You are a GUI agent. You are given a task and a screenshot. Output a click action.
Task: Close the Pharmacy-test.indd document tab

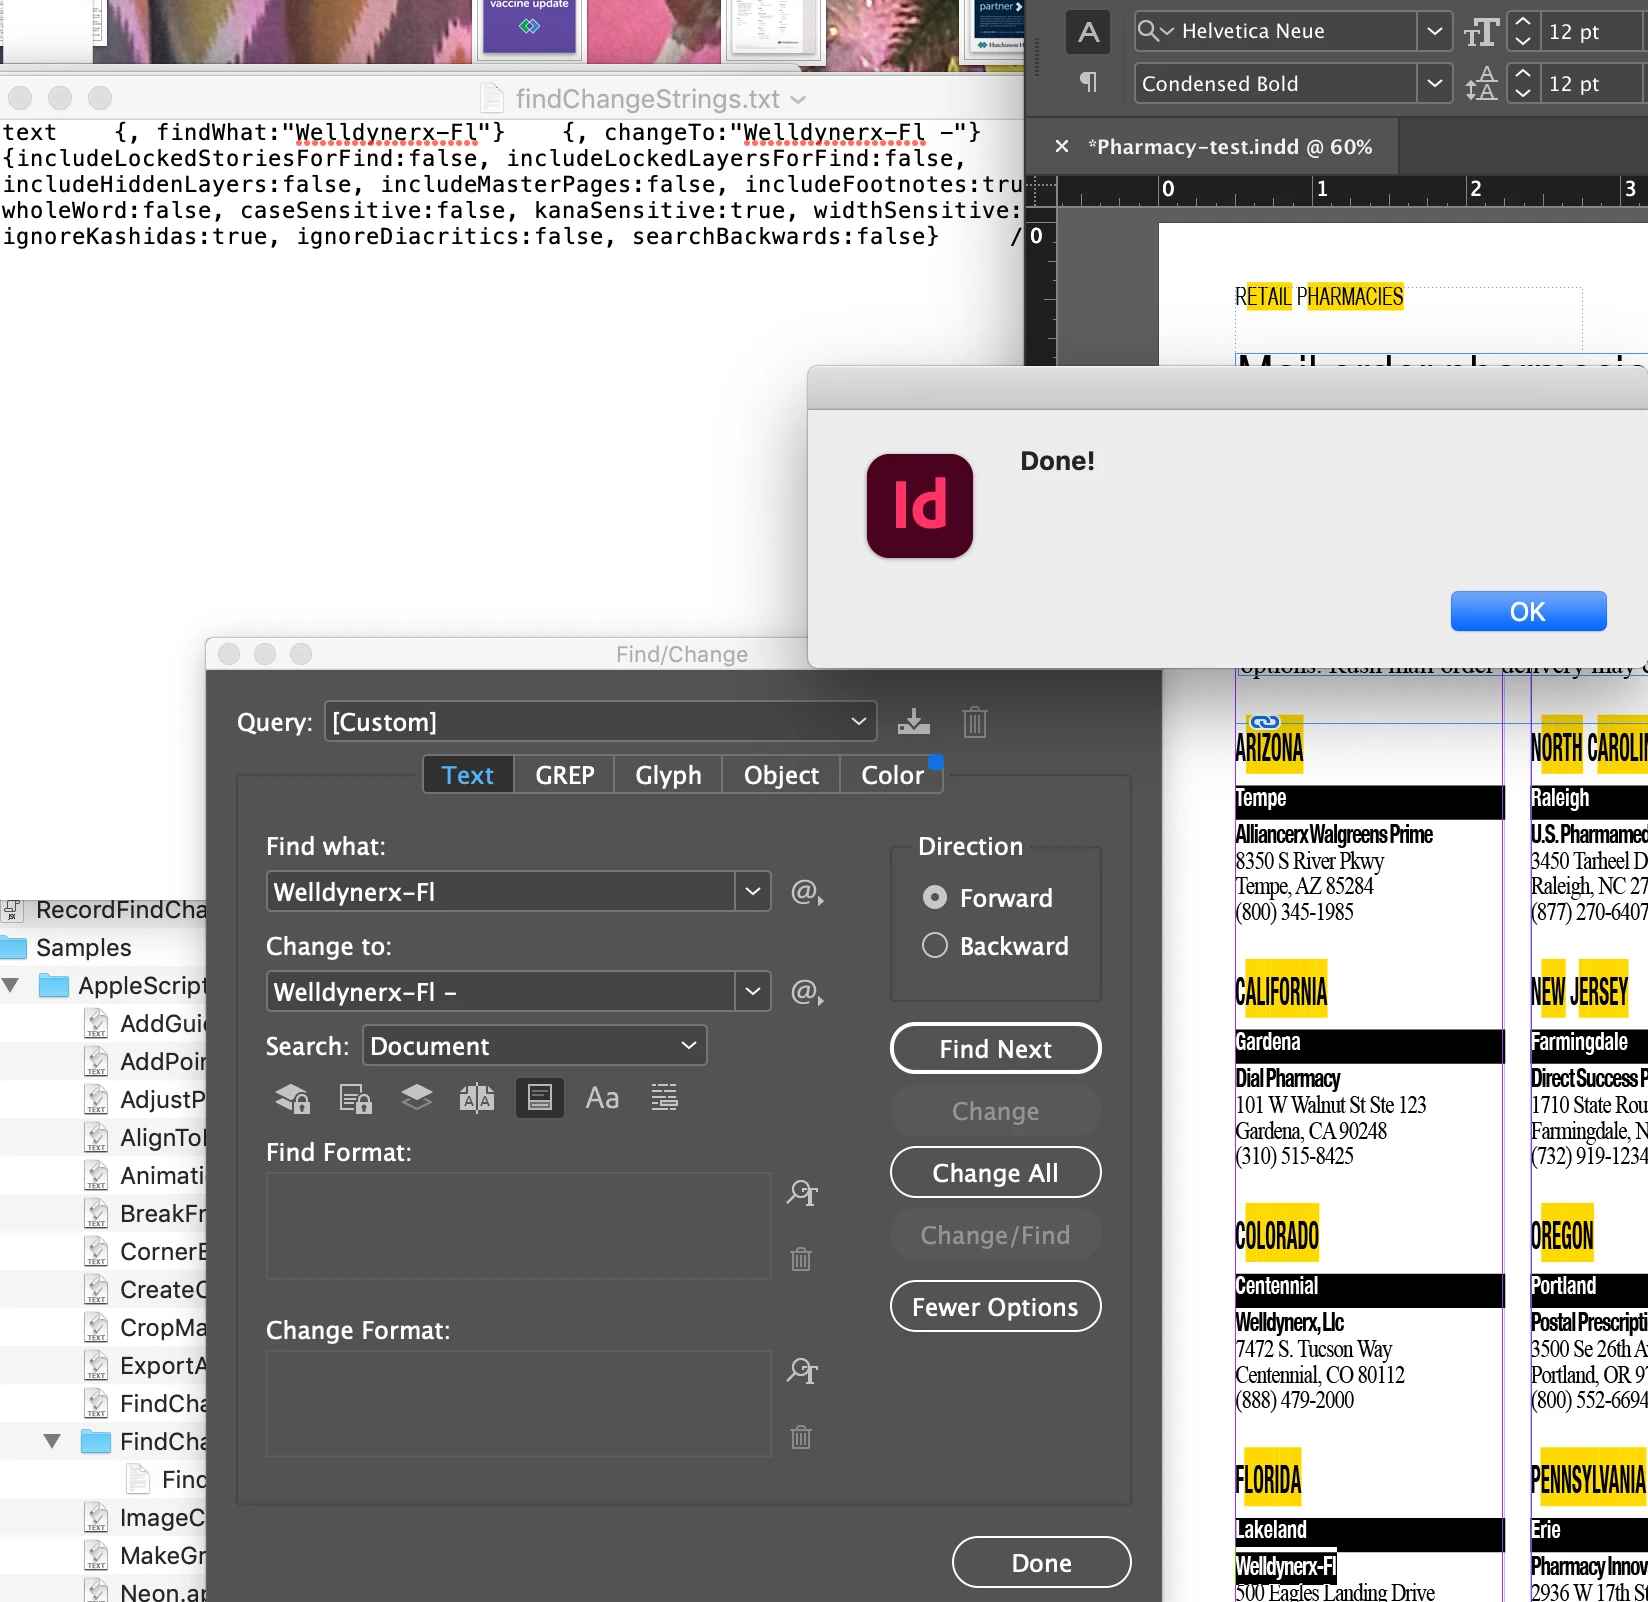pos(1062,147)
